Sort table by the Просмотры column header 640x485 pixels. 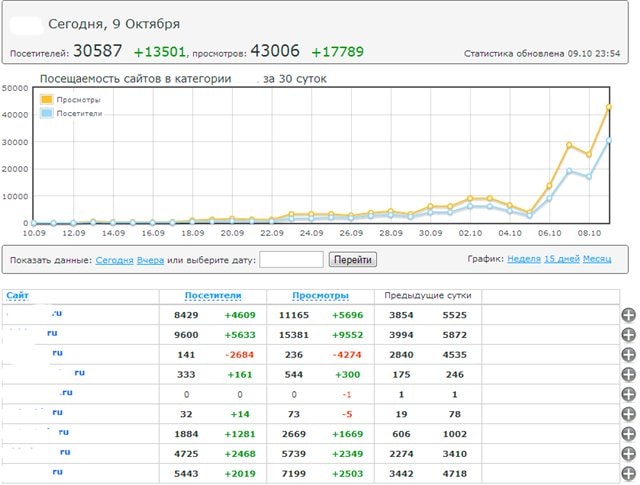pyautogui.click(x=320, y=296)
